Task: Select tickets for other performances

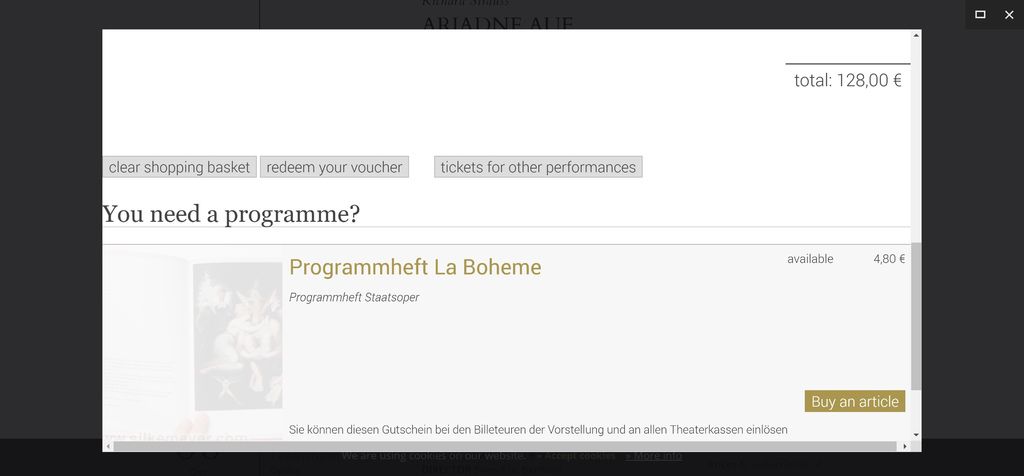Action: pyautogui.click(x=538, y=167)
